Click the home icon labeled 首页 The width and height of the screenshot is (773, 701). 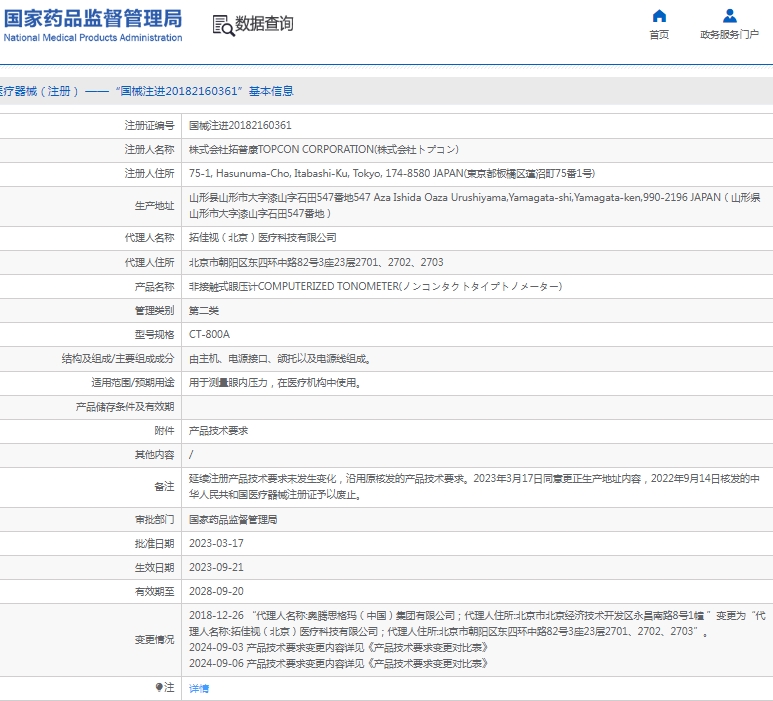pos(659,16)
